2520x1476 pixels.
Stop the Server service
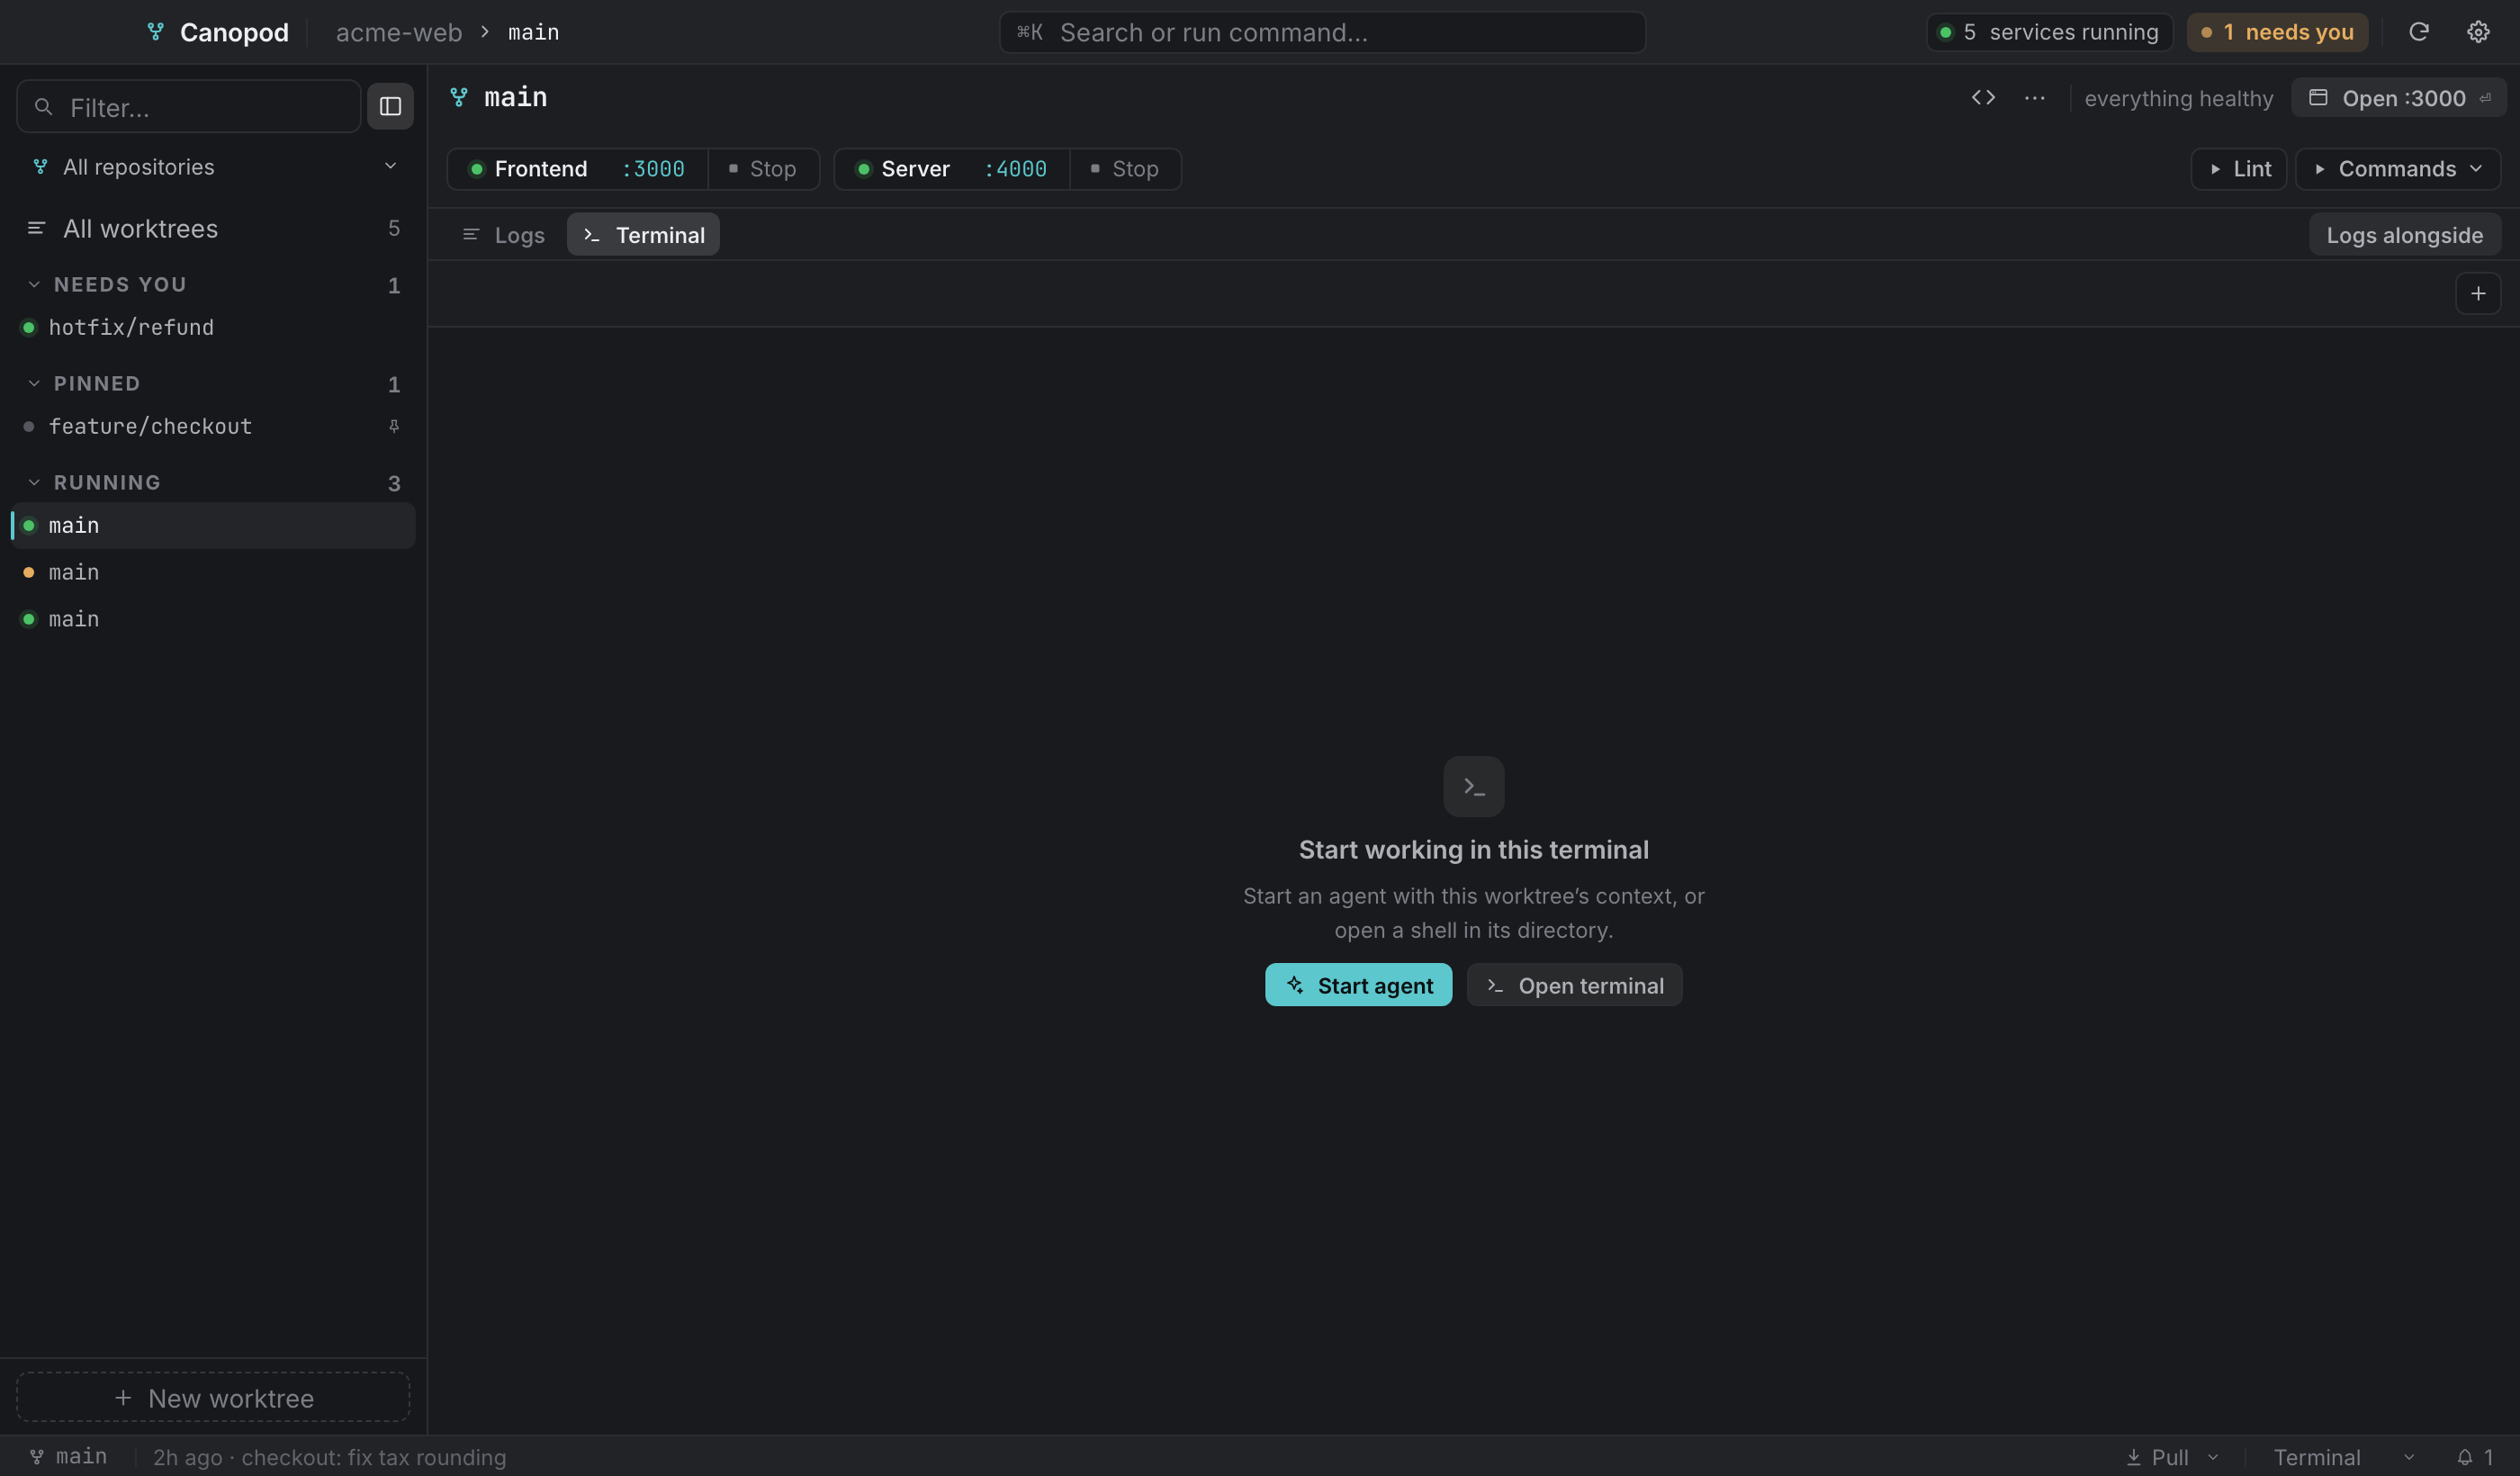1125,169
